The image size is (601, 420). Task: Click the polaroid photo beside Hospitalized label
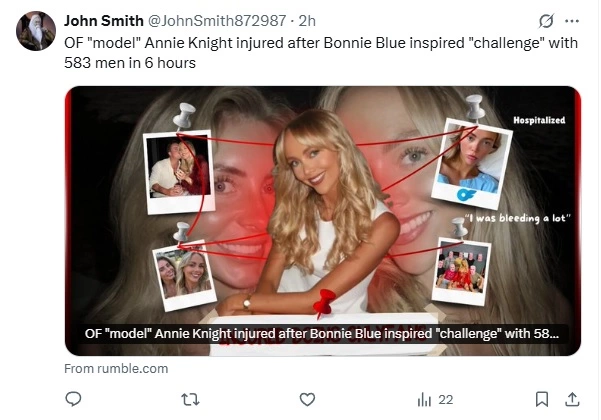(x=471, y=164)
